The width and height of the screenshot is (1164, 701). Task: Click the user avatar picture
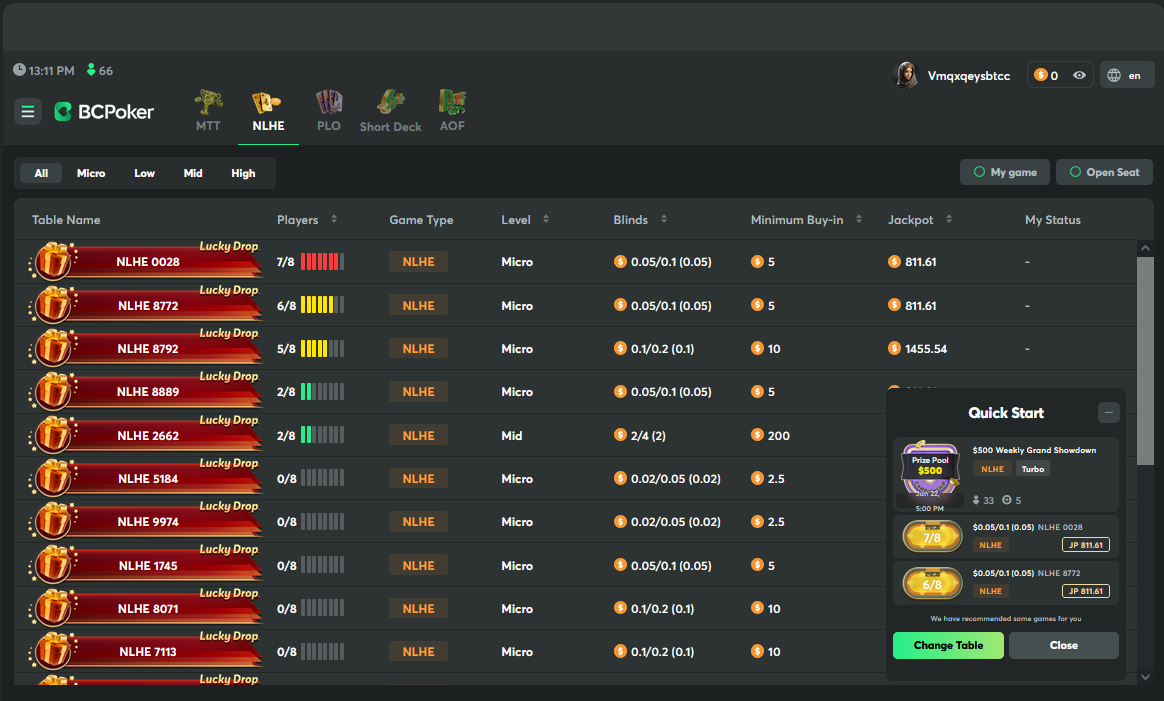pyautogui.click(x=906, y=75)
